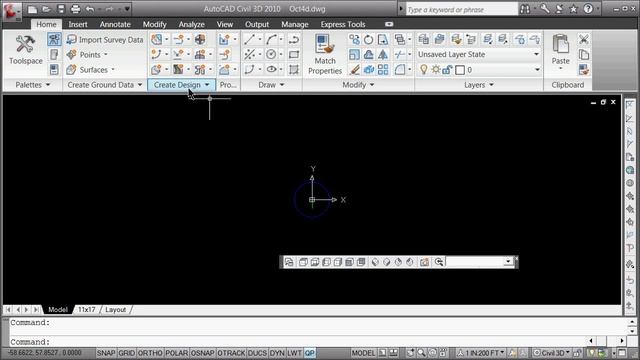Toggle ORTHO mode in status bar
Viewport: 640px width, 360px height.
pyautogui.click(x=150, y=353)
